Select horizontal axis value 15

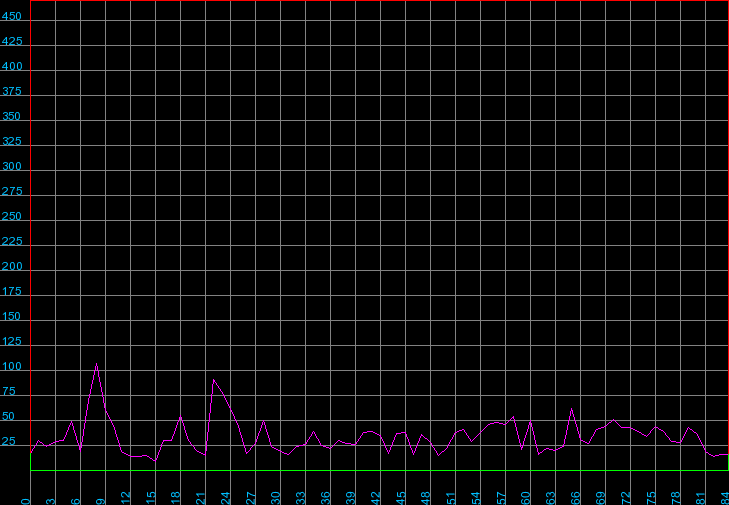coord(151,498)
